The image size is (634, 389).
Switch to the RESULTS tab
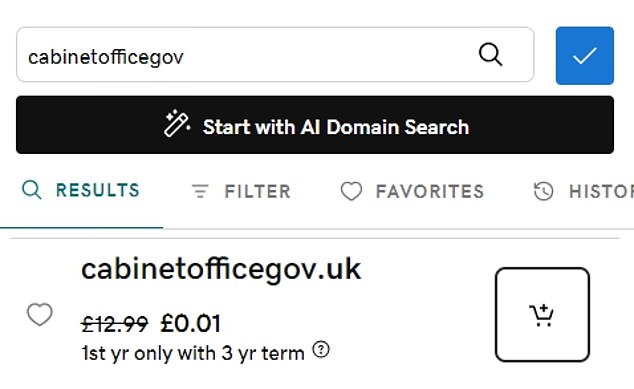(x=81, y=190)
